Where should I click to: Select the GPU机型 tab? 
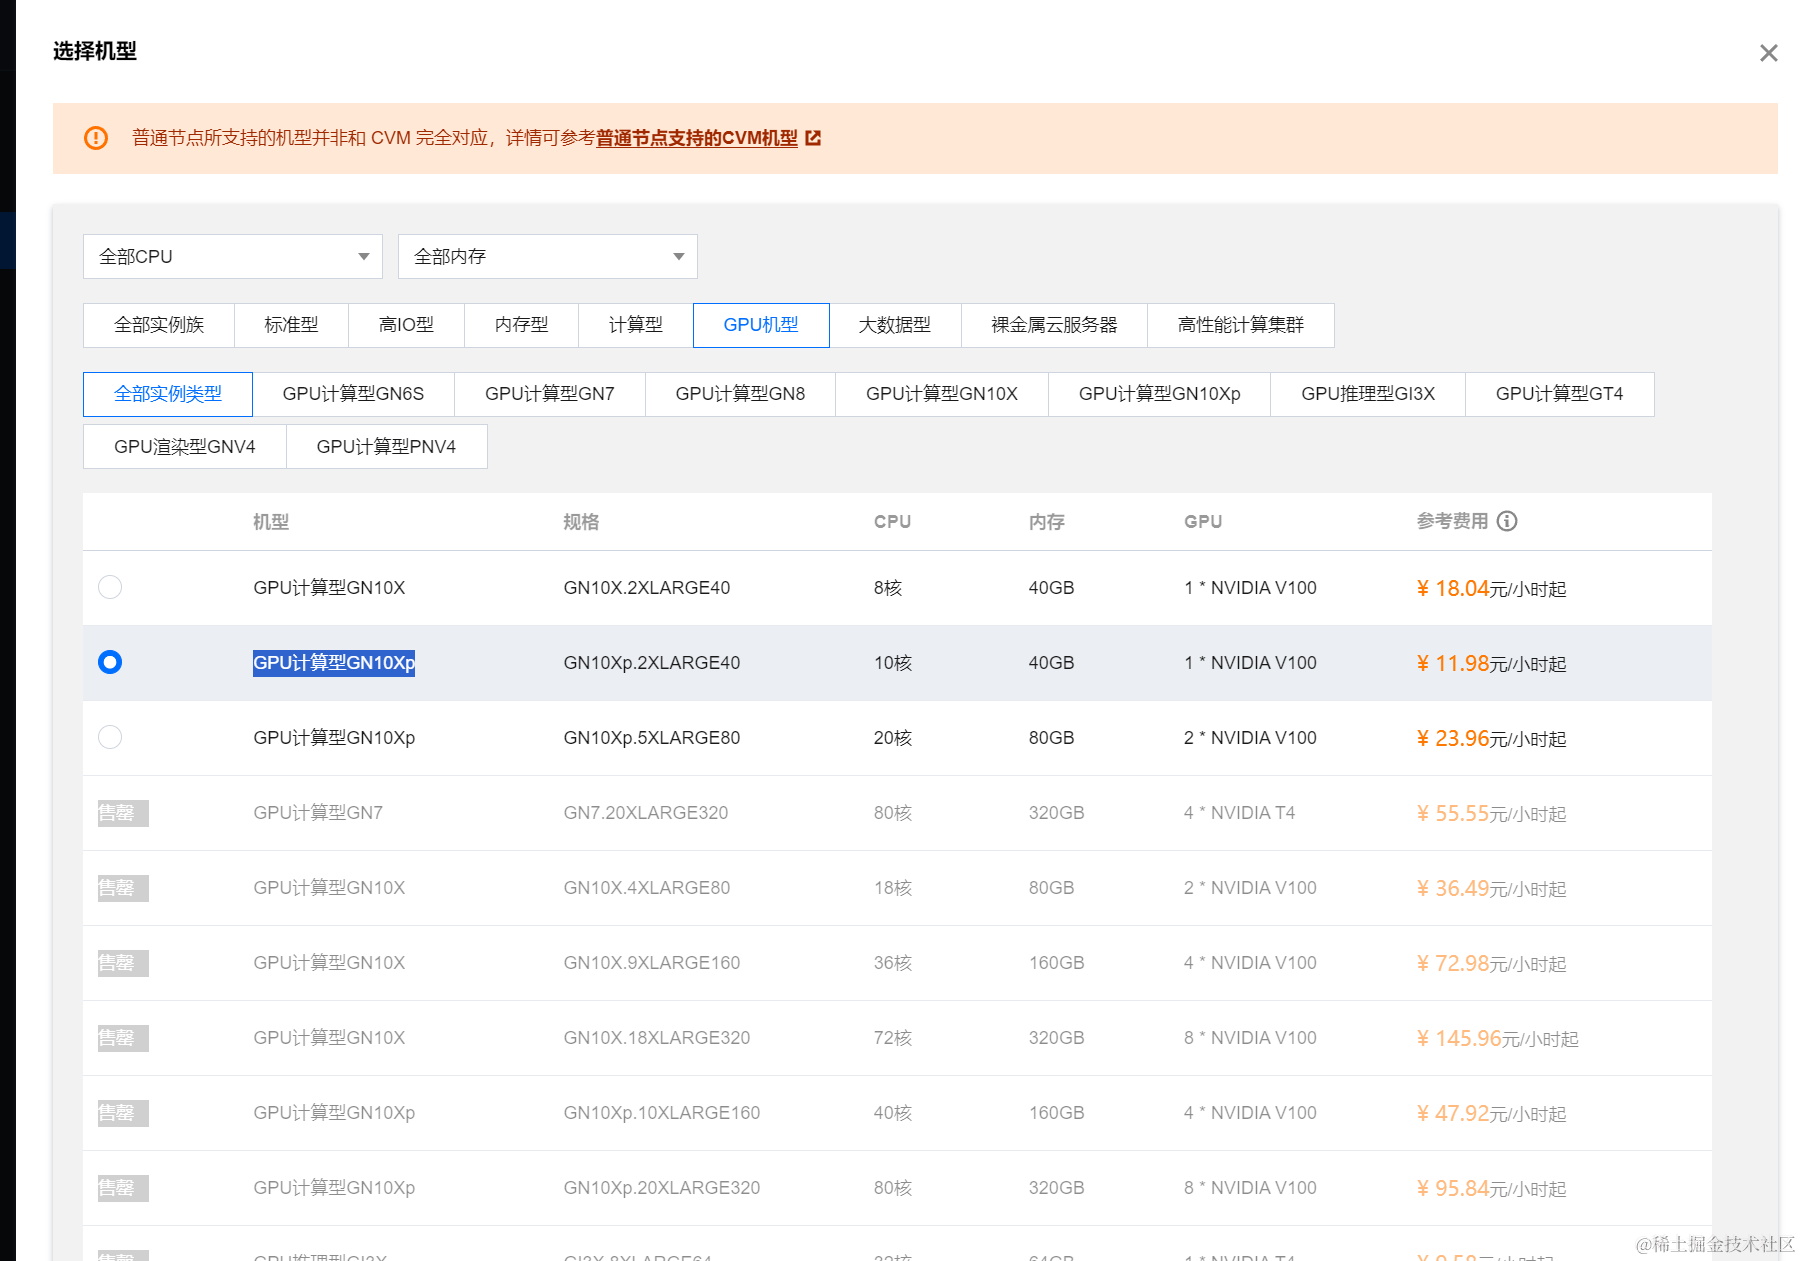coord(761,325)
